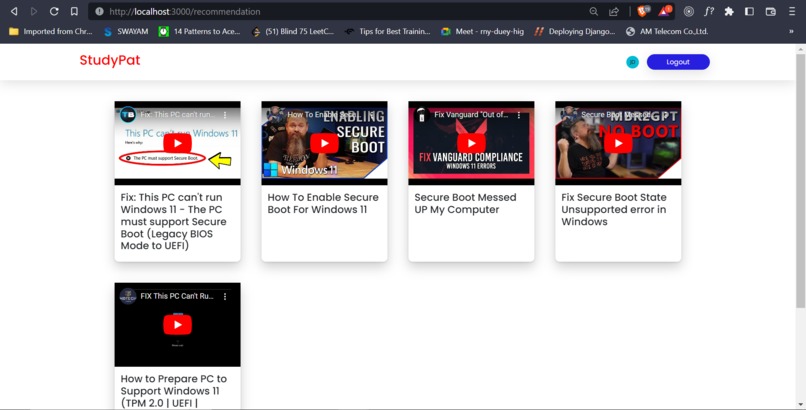Open the Brave Wallet icon
Viewport: 806px width, 410px height.
pyautogui.click(x=770, y=11)
